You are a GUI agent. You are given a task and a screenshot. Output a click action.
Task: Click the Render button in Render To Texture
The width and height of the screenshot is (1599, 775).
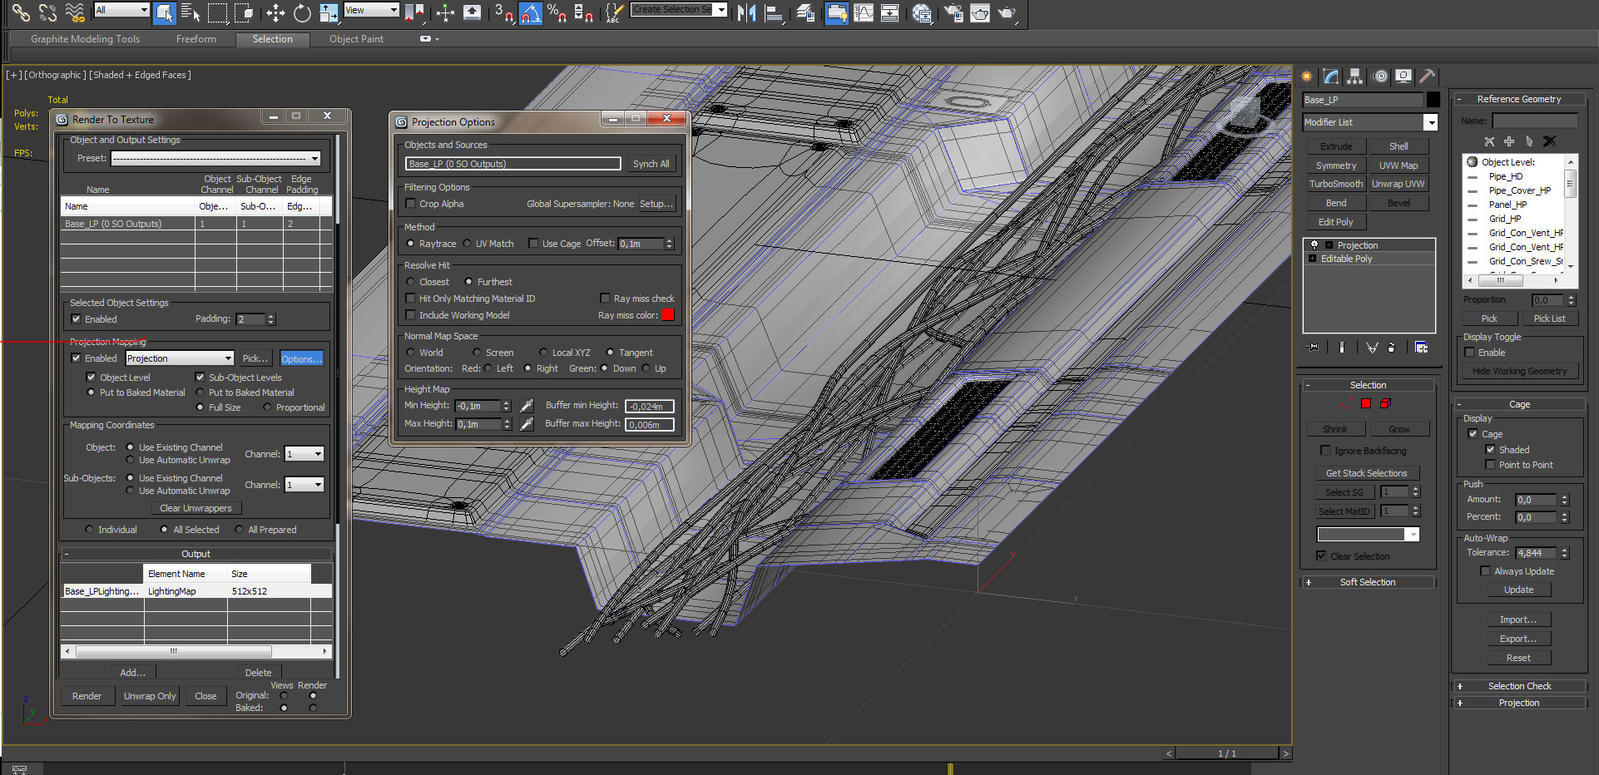(87, 696)
